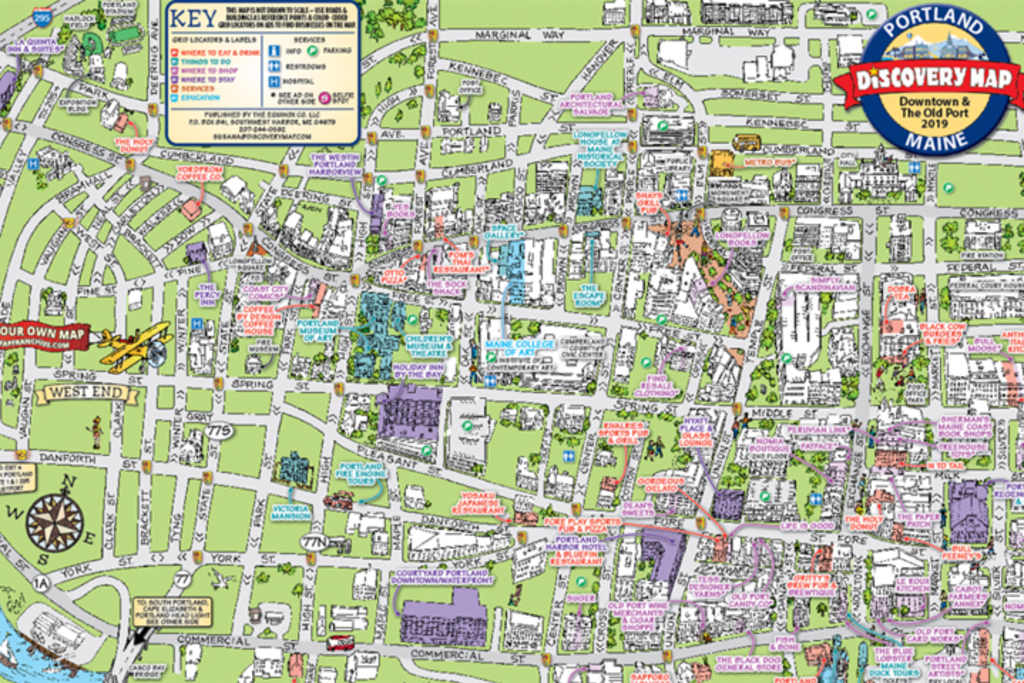Click the Info icon in the Key
This screenshot has width=1024, height=683.
tap(274, 50)
